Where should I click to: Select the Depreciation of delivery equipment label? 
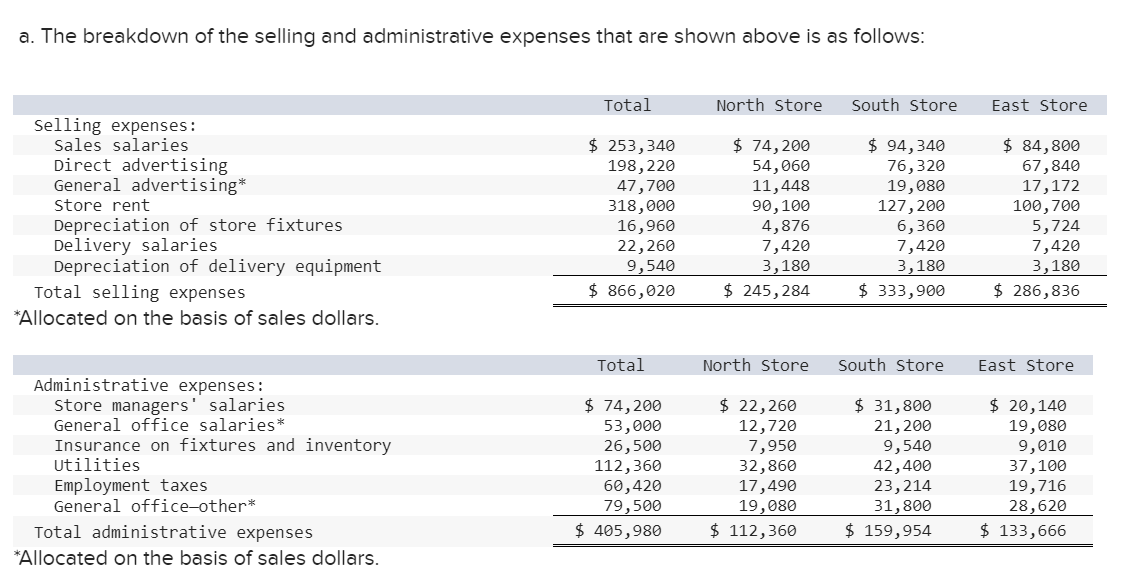217,266
